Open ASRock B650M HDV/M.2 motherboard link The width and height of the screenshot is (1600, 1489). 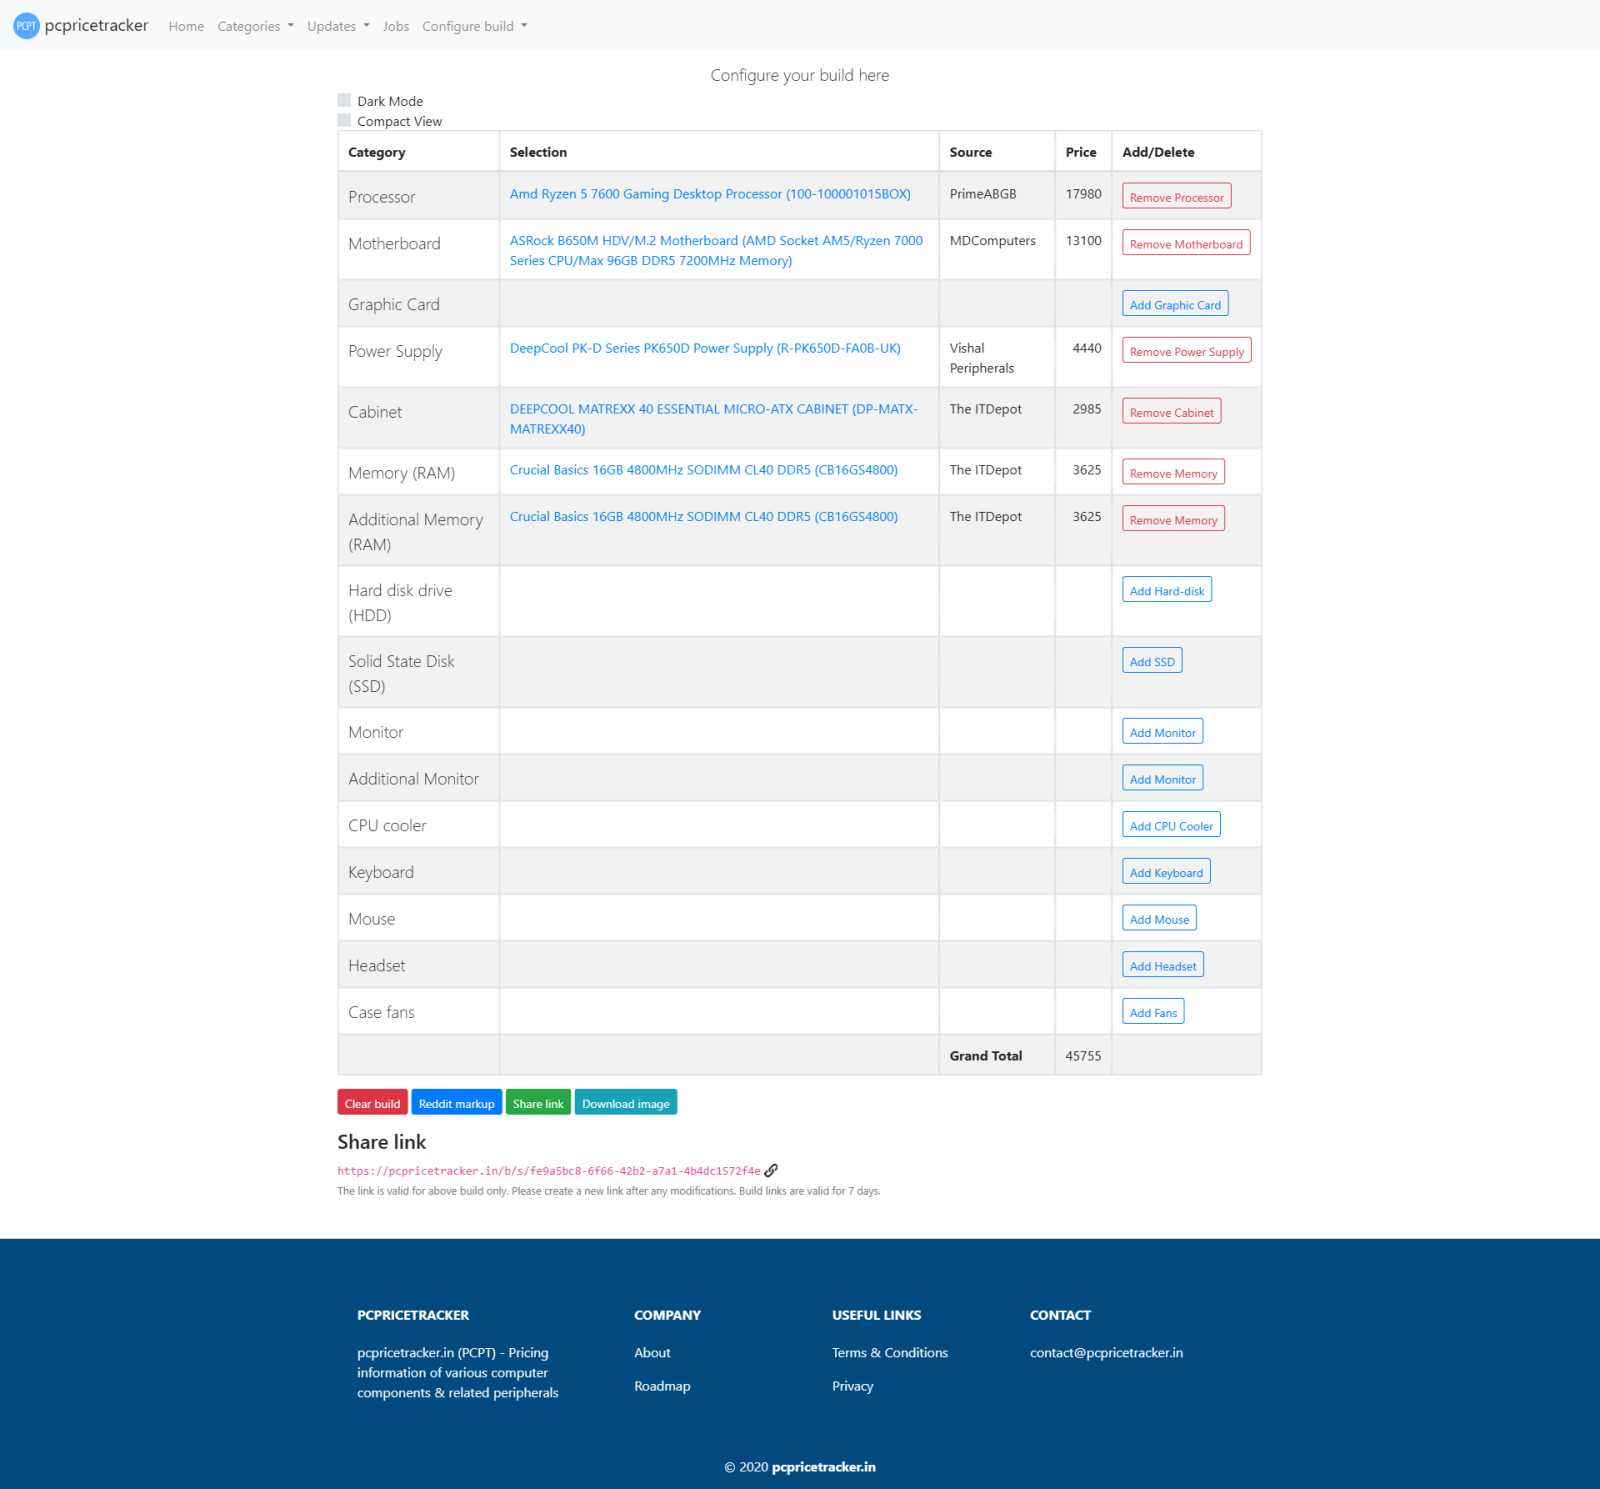pyautogui.click(x=716, y=251)
